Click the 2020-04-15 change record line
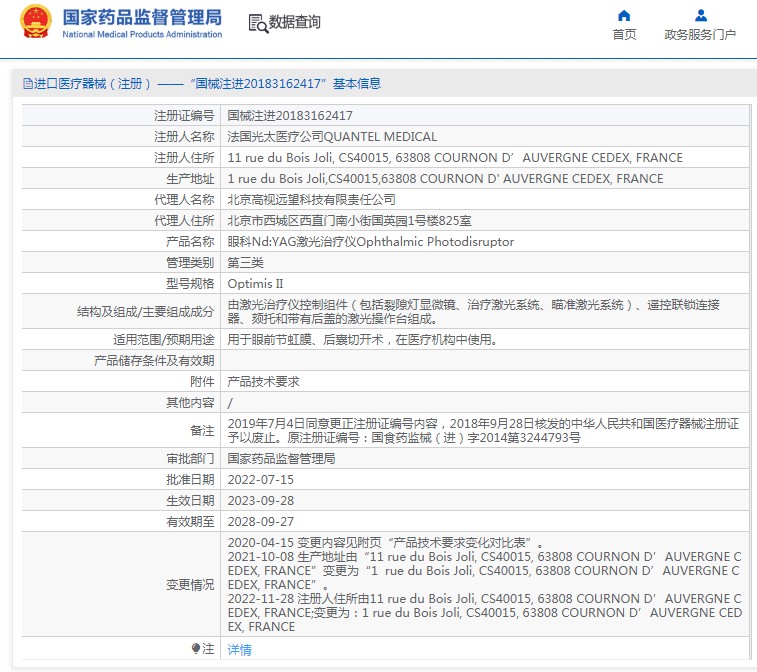Image resolution: width=757 pixels, height=672 pixels. [x=385, y=543]
